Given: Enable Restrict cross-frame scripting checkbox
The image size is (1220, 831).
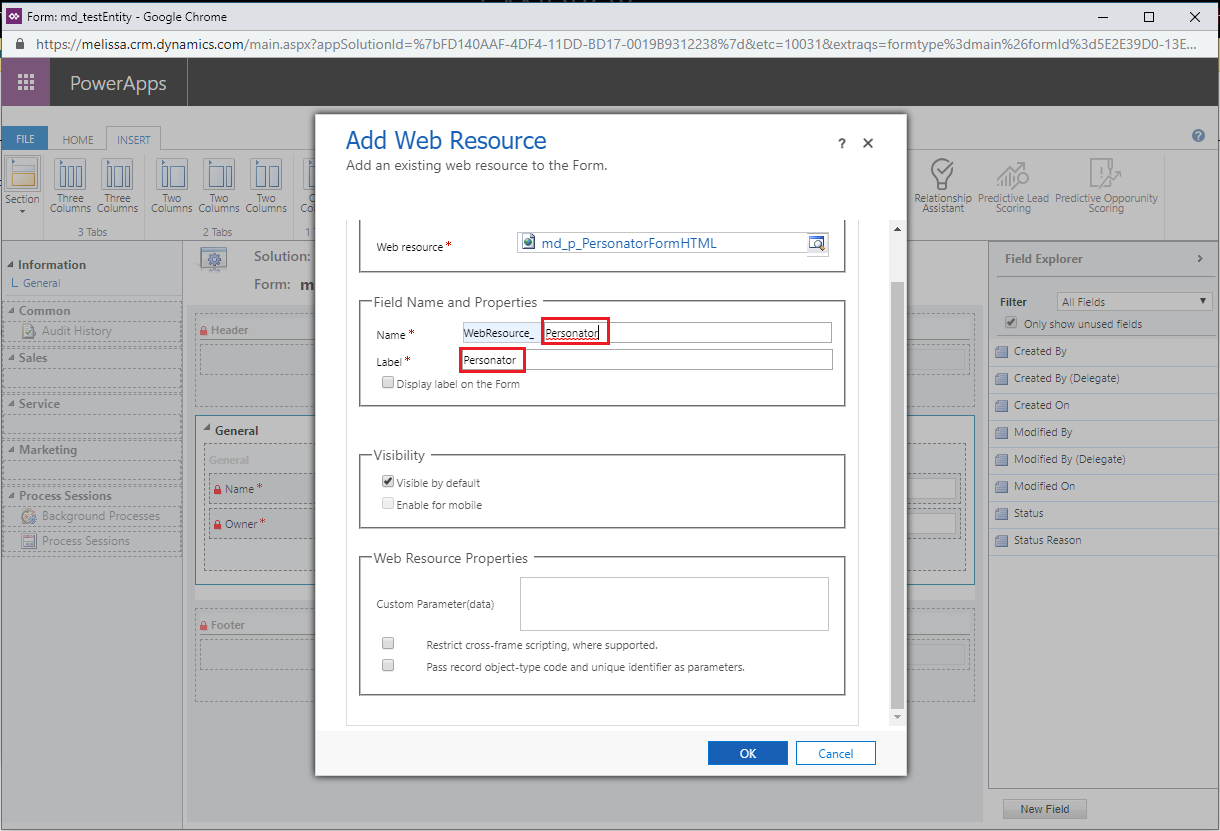Looking at the screenshot, I should click(388, 643).
